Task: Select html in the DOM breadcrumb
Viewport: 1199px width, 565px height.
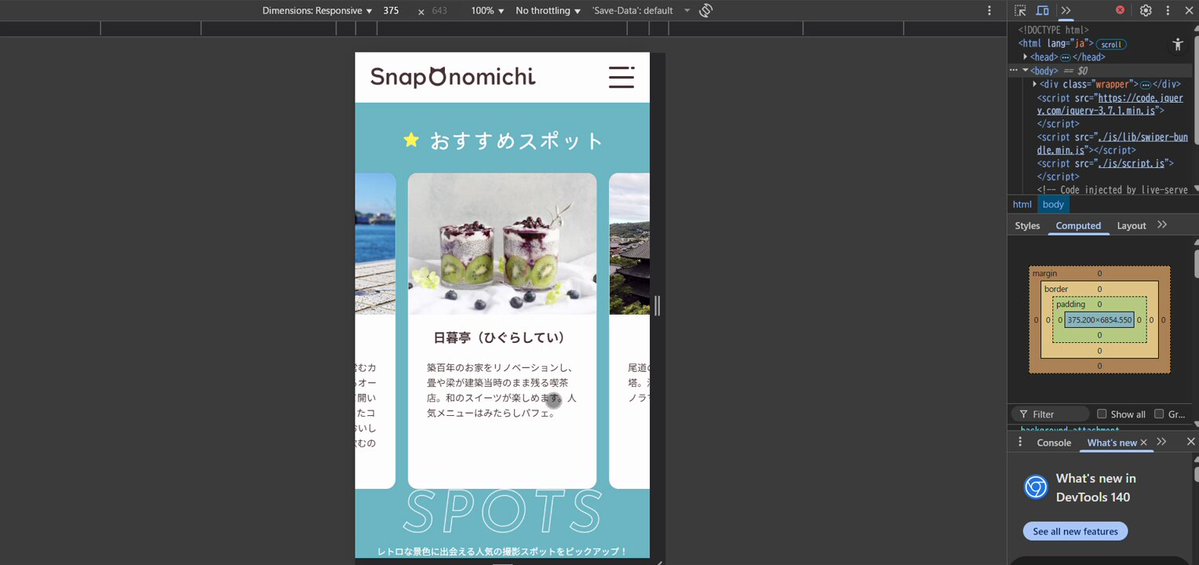Action: [x=1022, y=204]
